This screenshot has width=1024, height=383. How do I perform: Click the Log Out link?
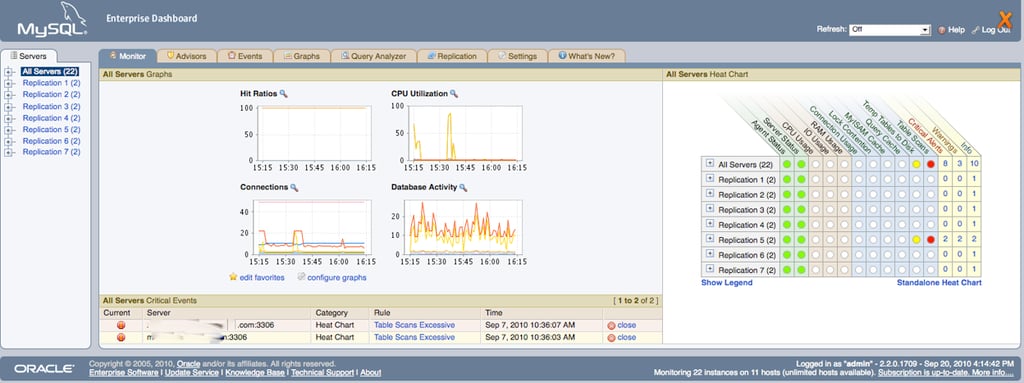996,30
